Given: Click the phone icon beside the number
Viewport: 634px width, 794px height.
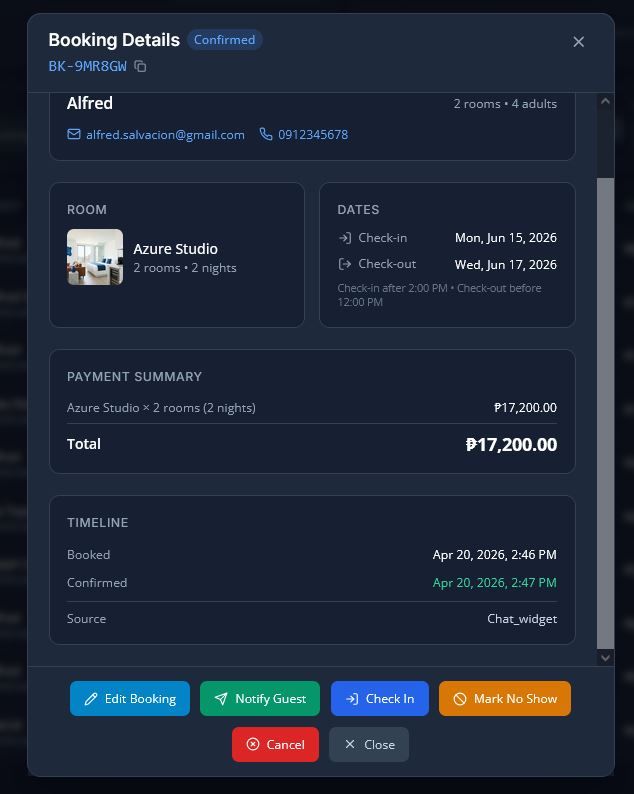Looking at the screenshot, I should pos(266,134).
